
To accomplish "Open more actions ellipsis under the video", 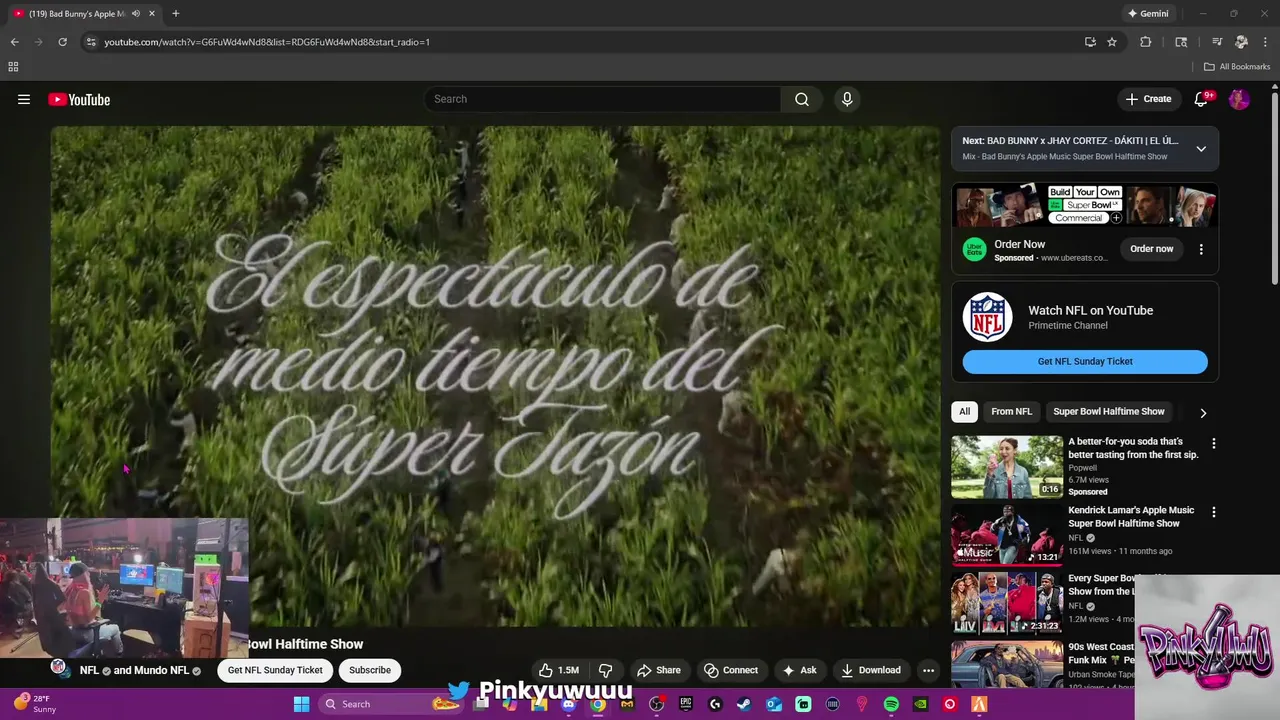I will coord(928,670).
